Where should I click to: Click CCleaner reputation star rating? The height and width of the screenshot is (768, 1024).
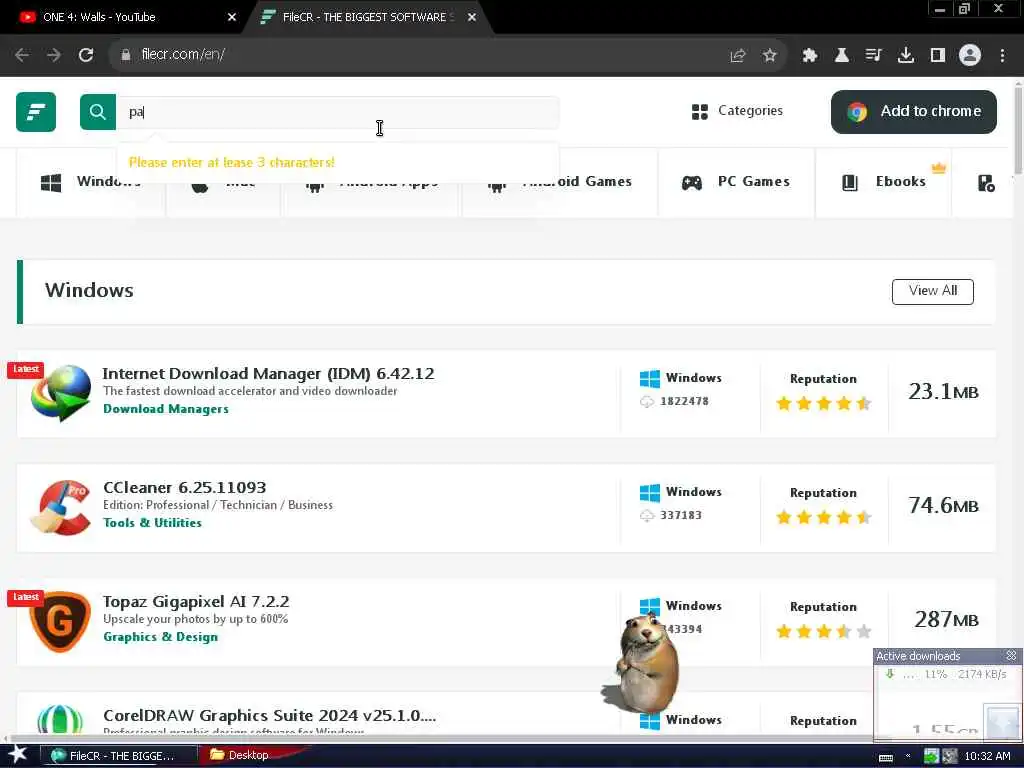pos(824,518)
